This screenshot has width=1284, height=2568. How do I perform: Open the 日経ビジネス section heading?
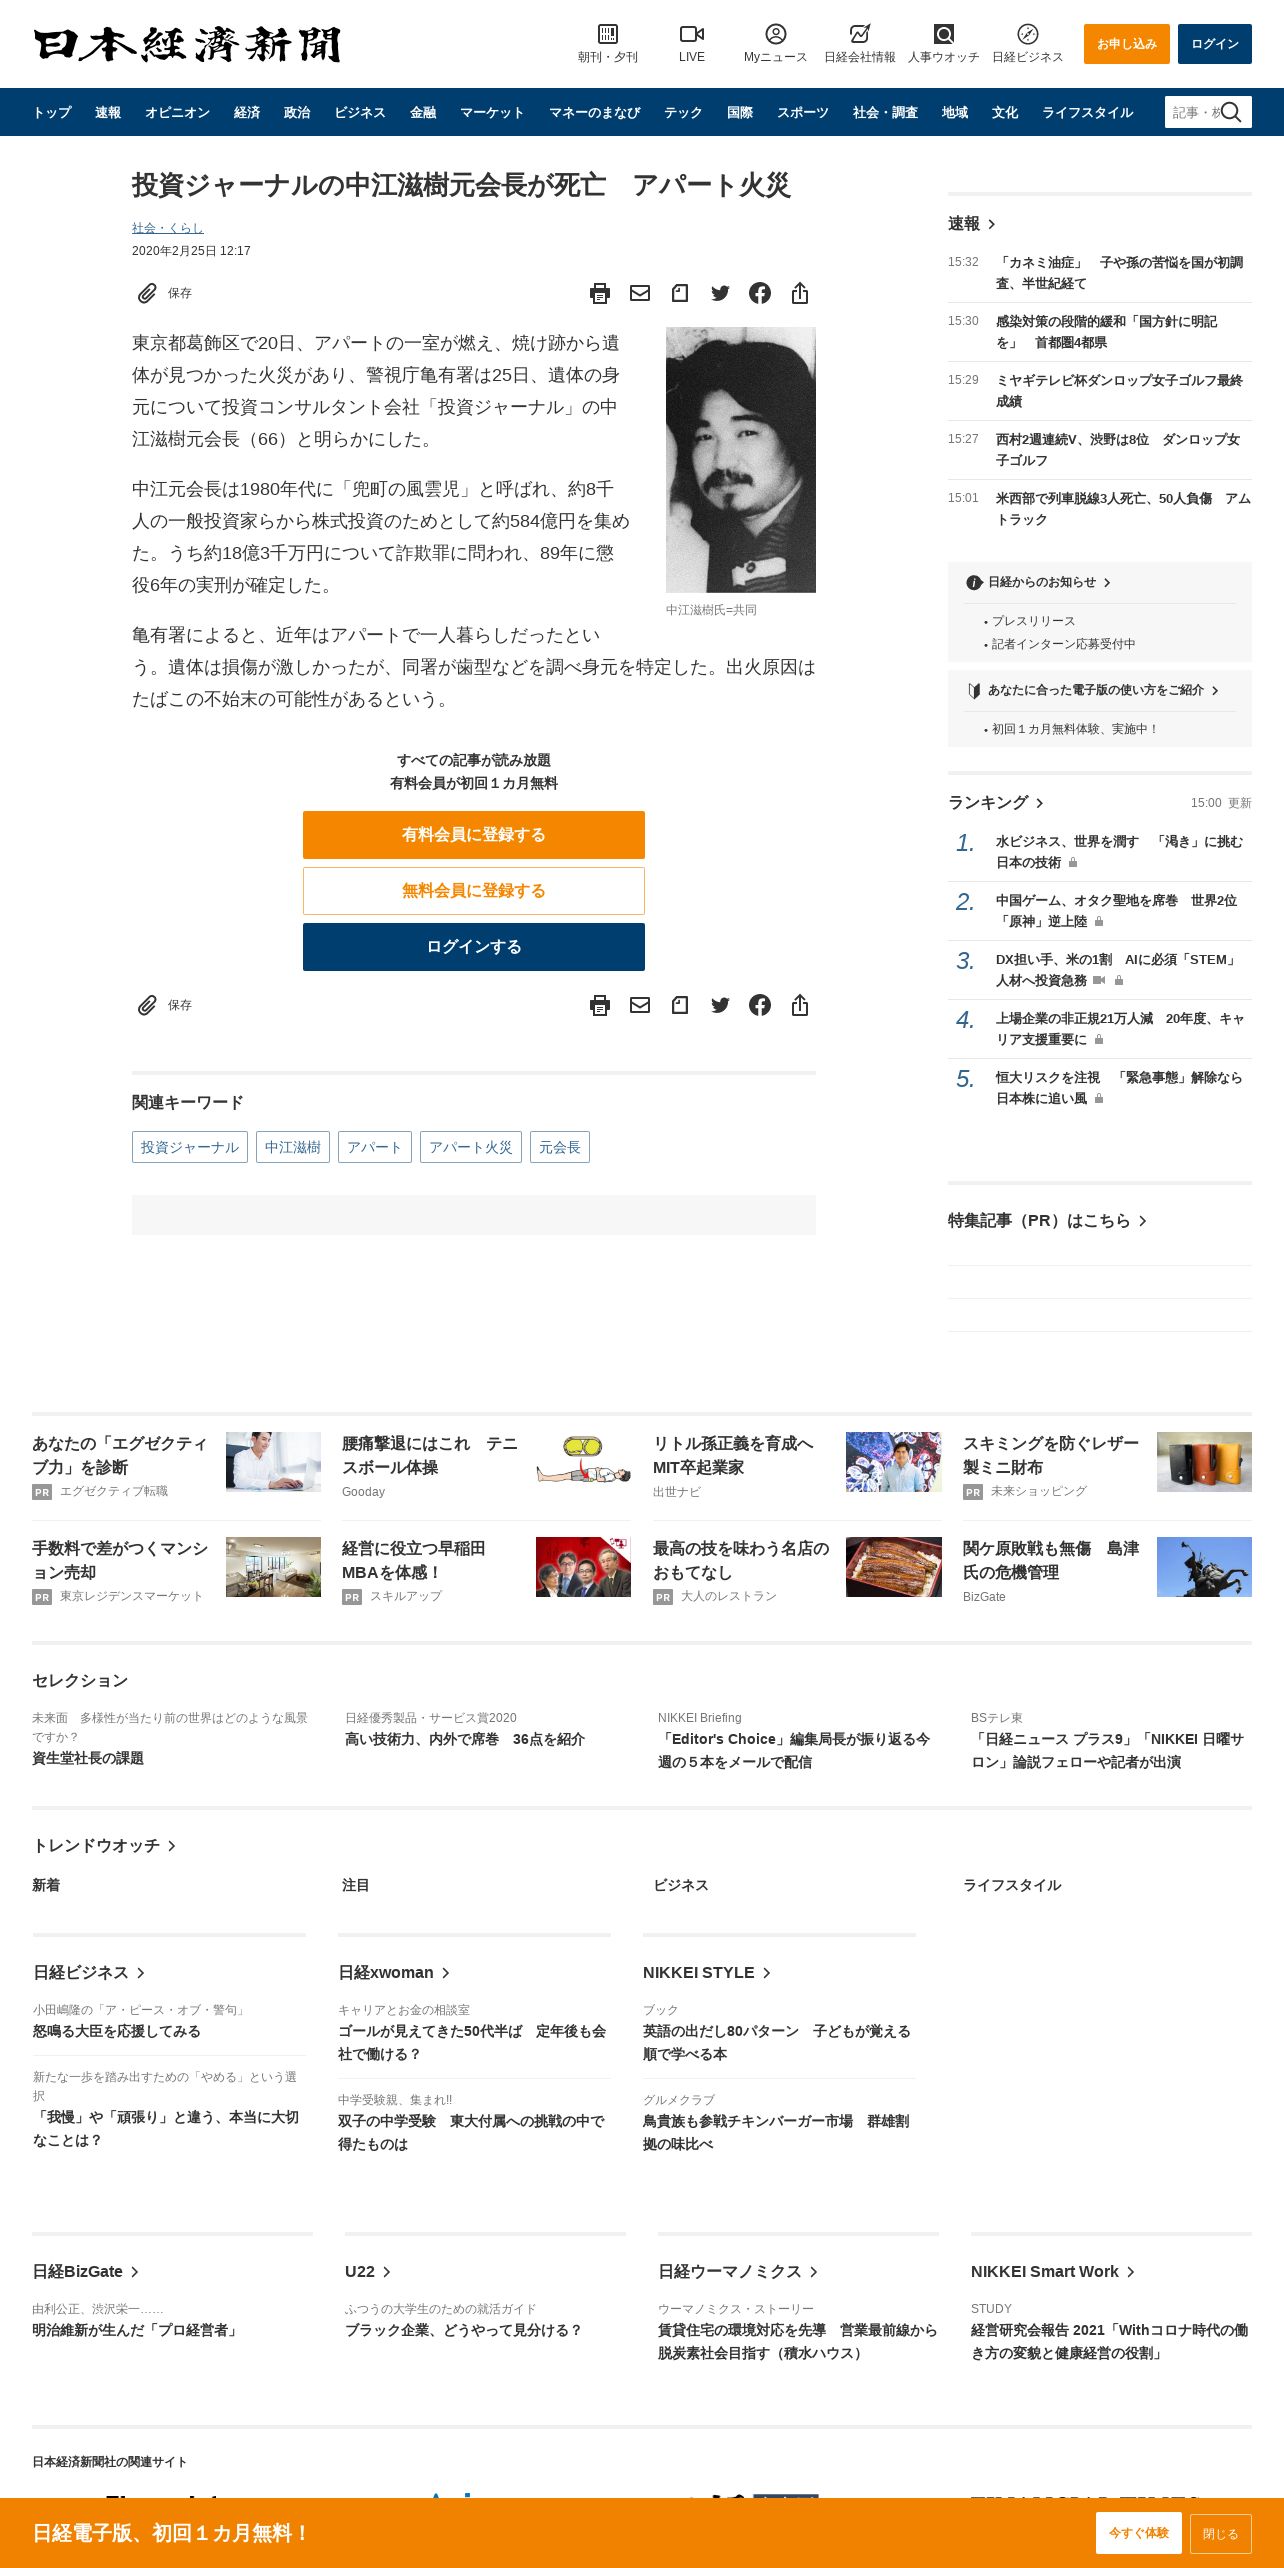click(x=89, y=1972)
